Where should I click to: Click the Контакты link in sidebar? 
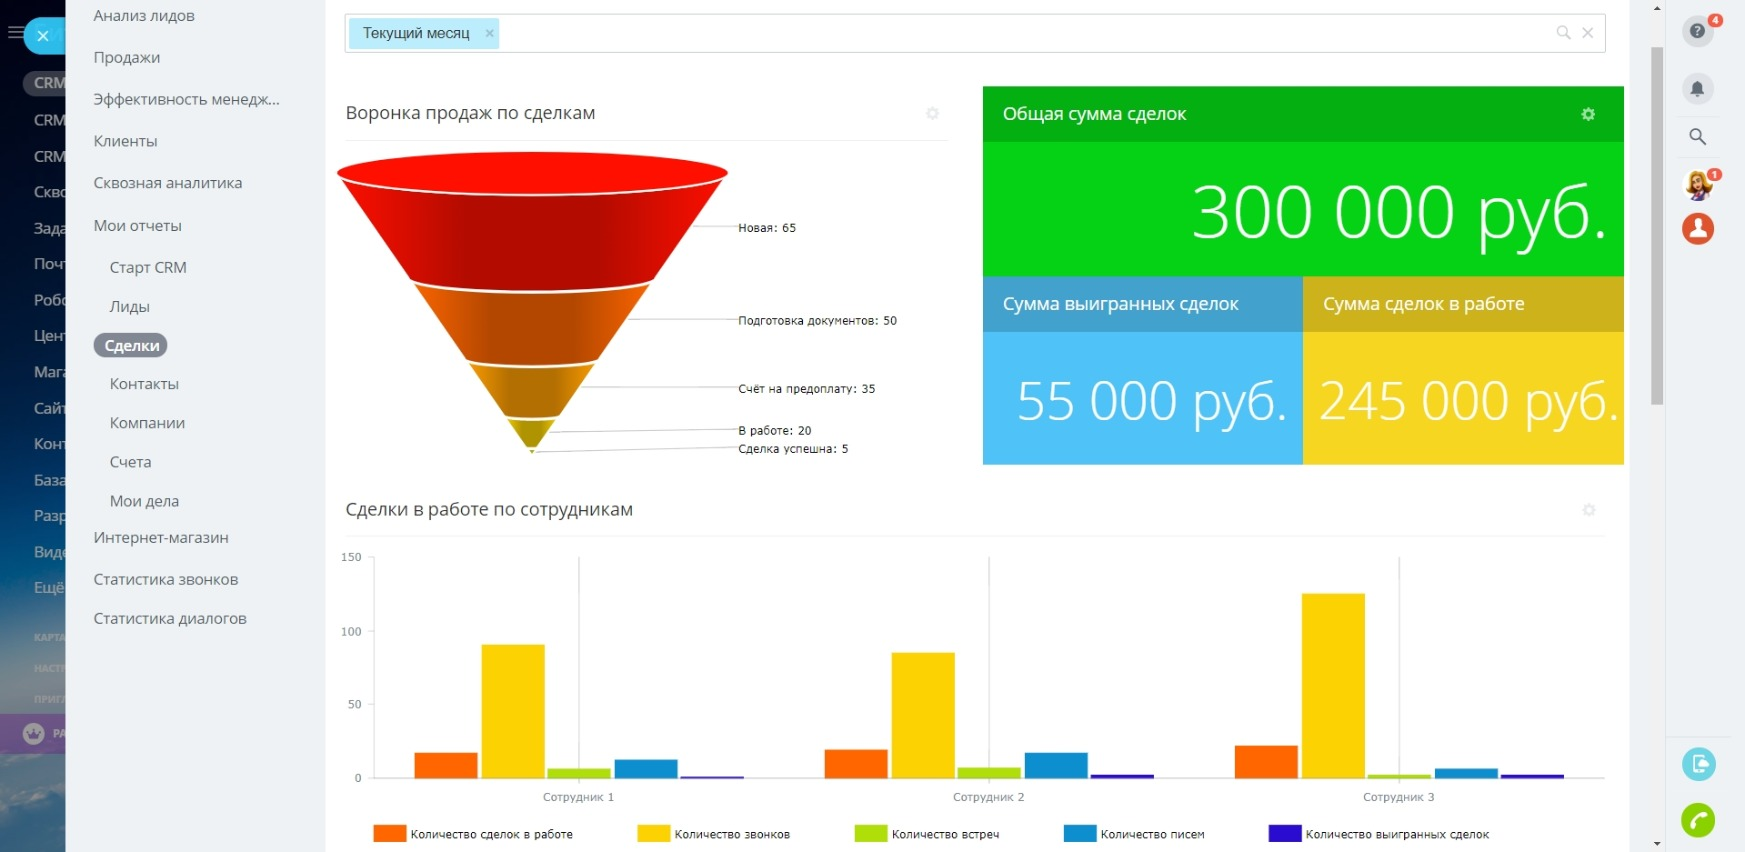(144, 384)
